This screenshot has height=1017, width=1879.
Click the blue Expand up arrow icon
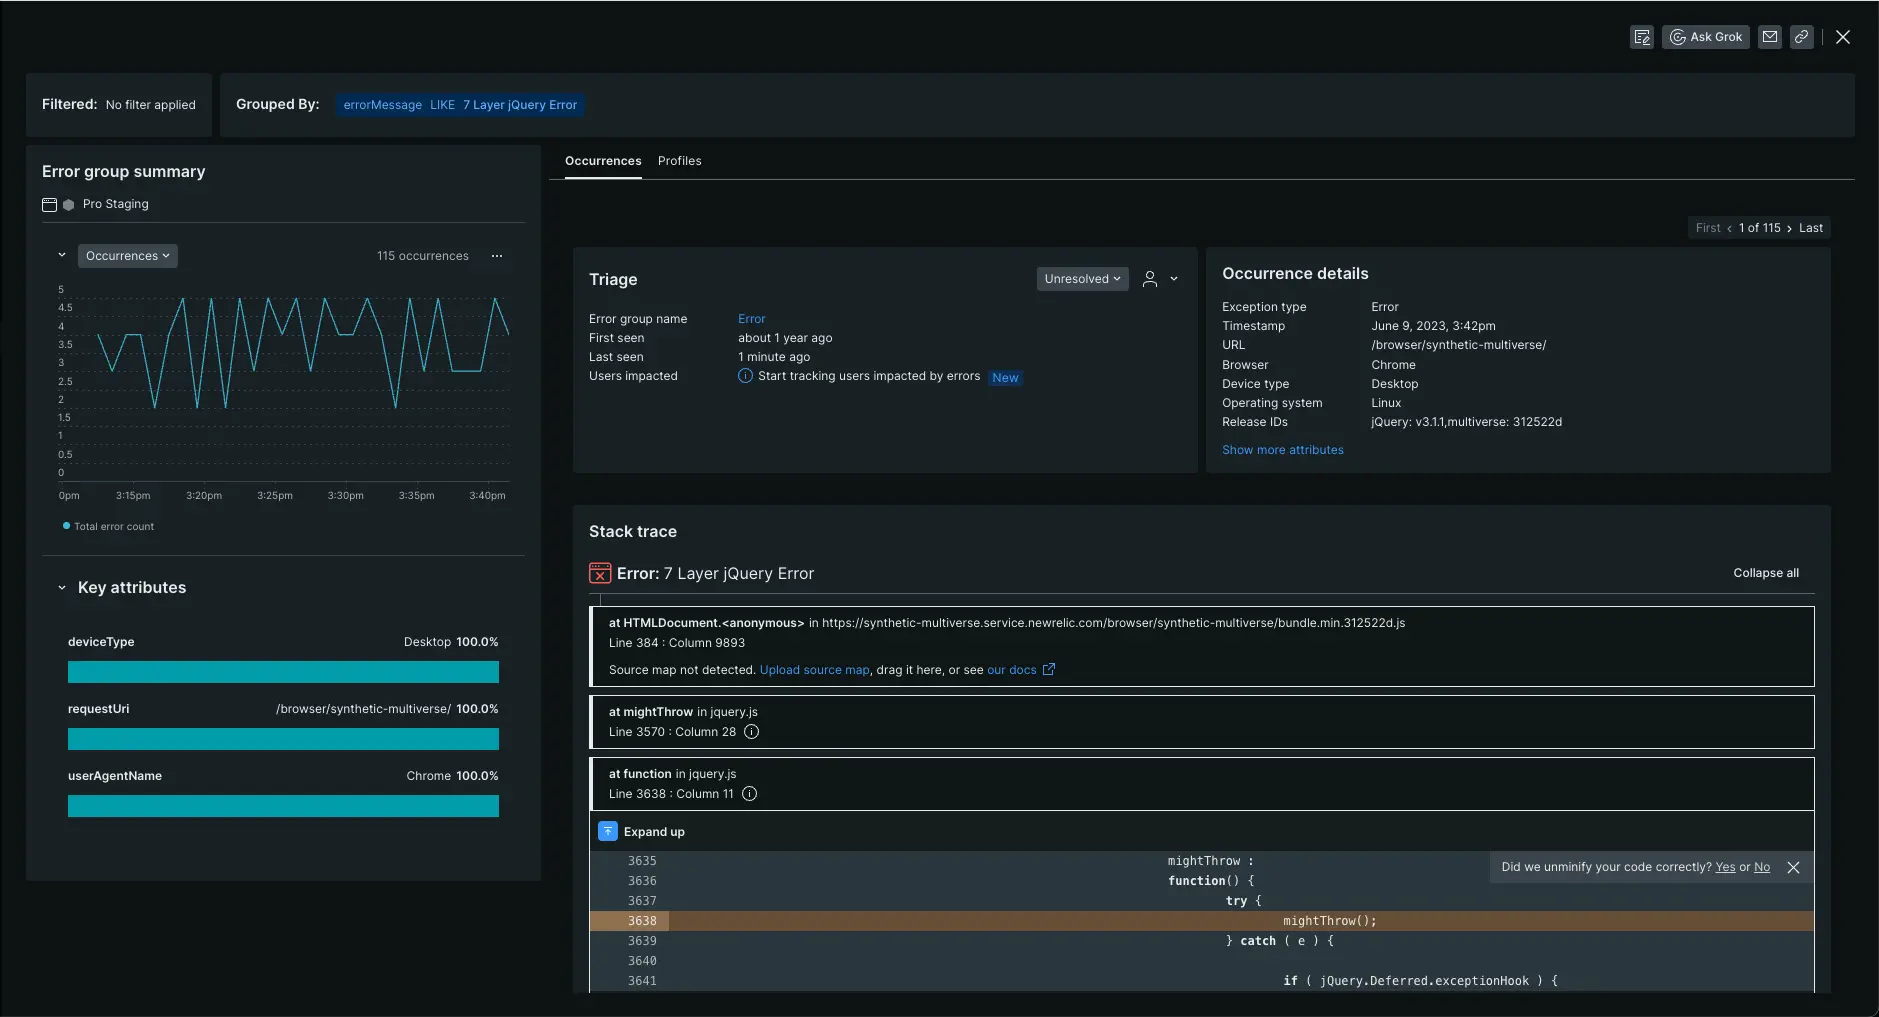(x=608, y=832)
